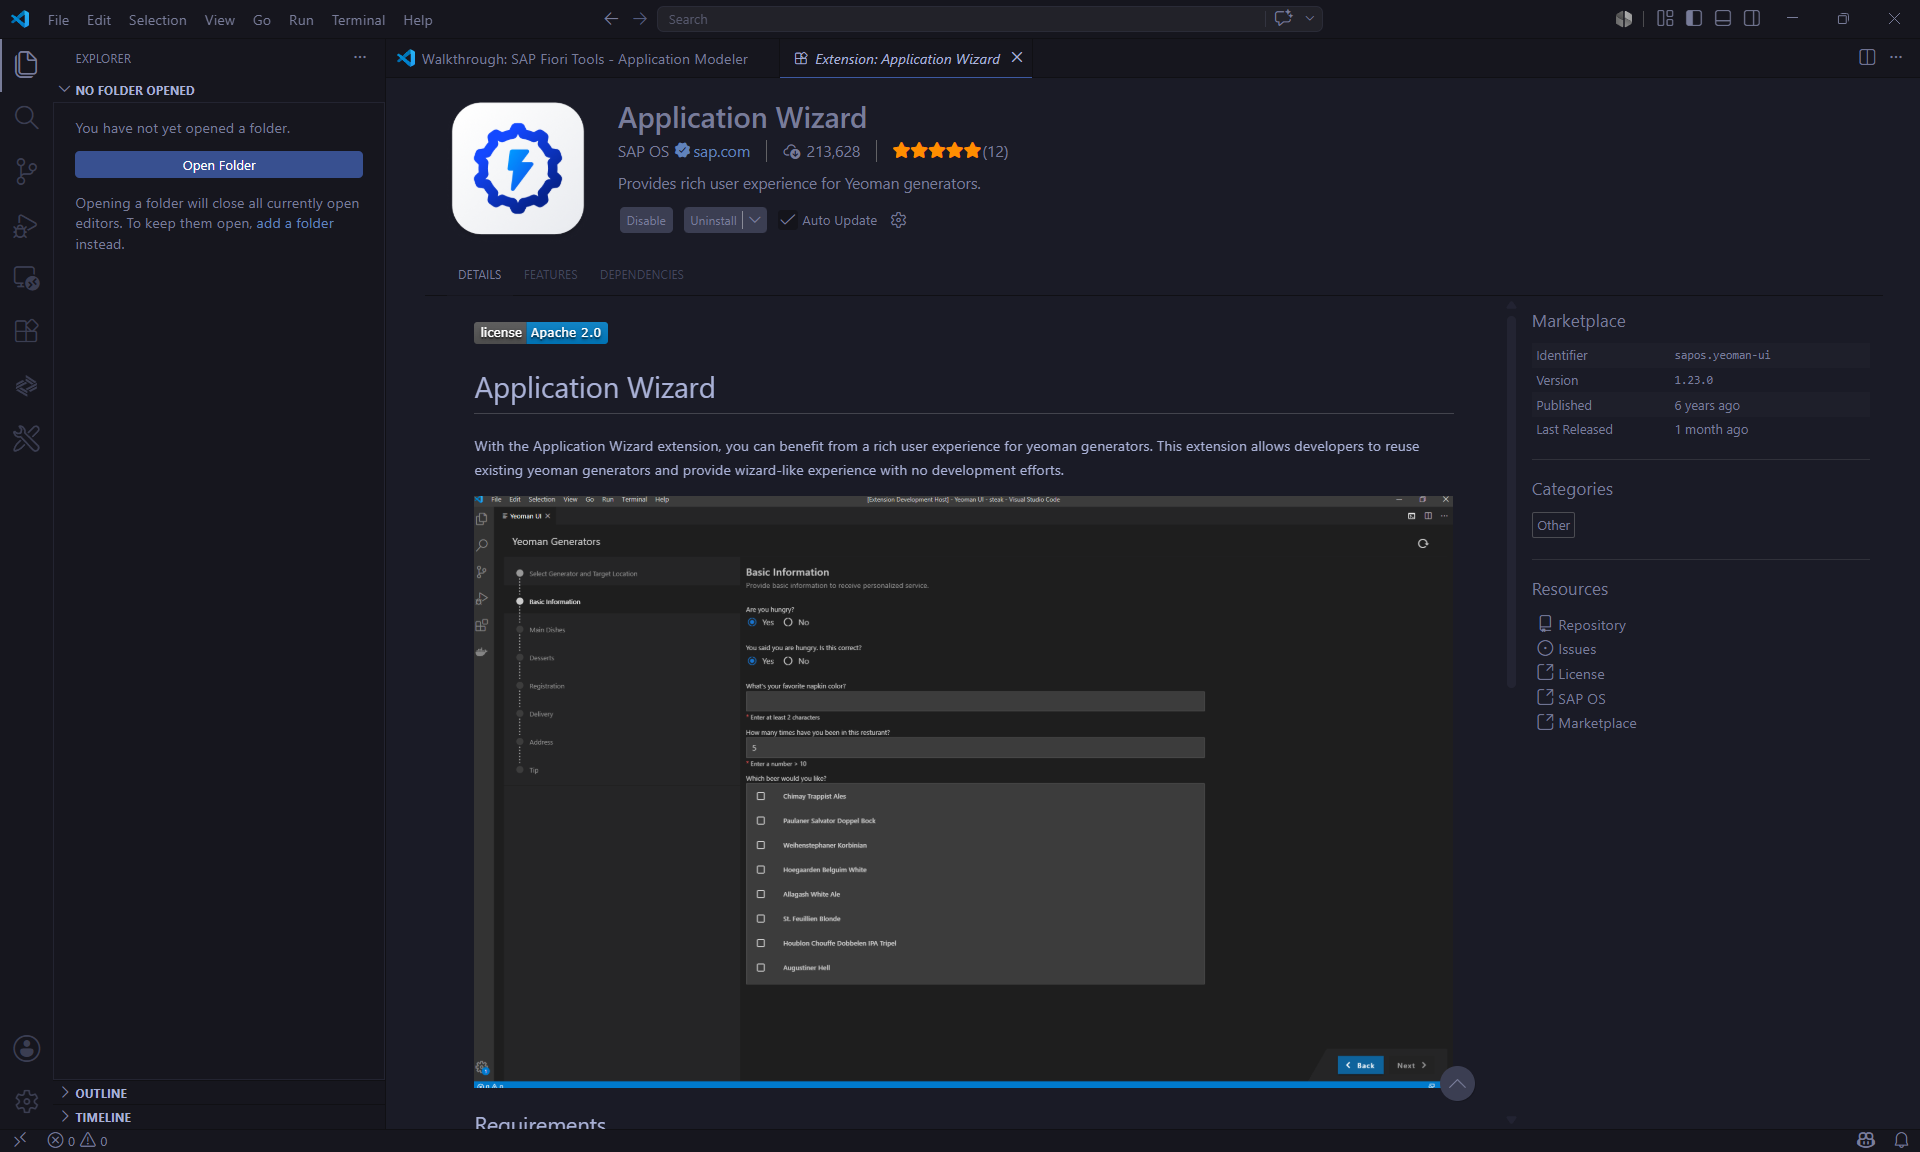Open the License resource link
Image resolution: width=1920 pixels, height=1152 pixels.
point(1580,674)
